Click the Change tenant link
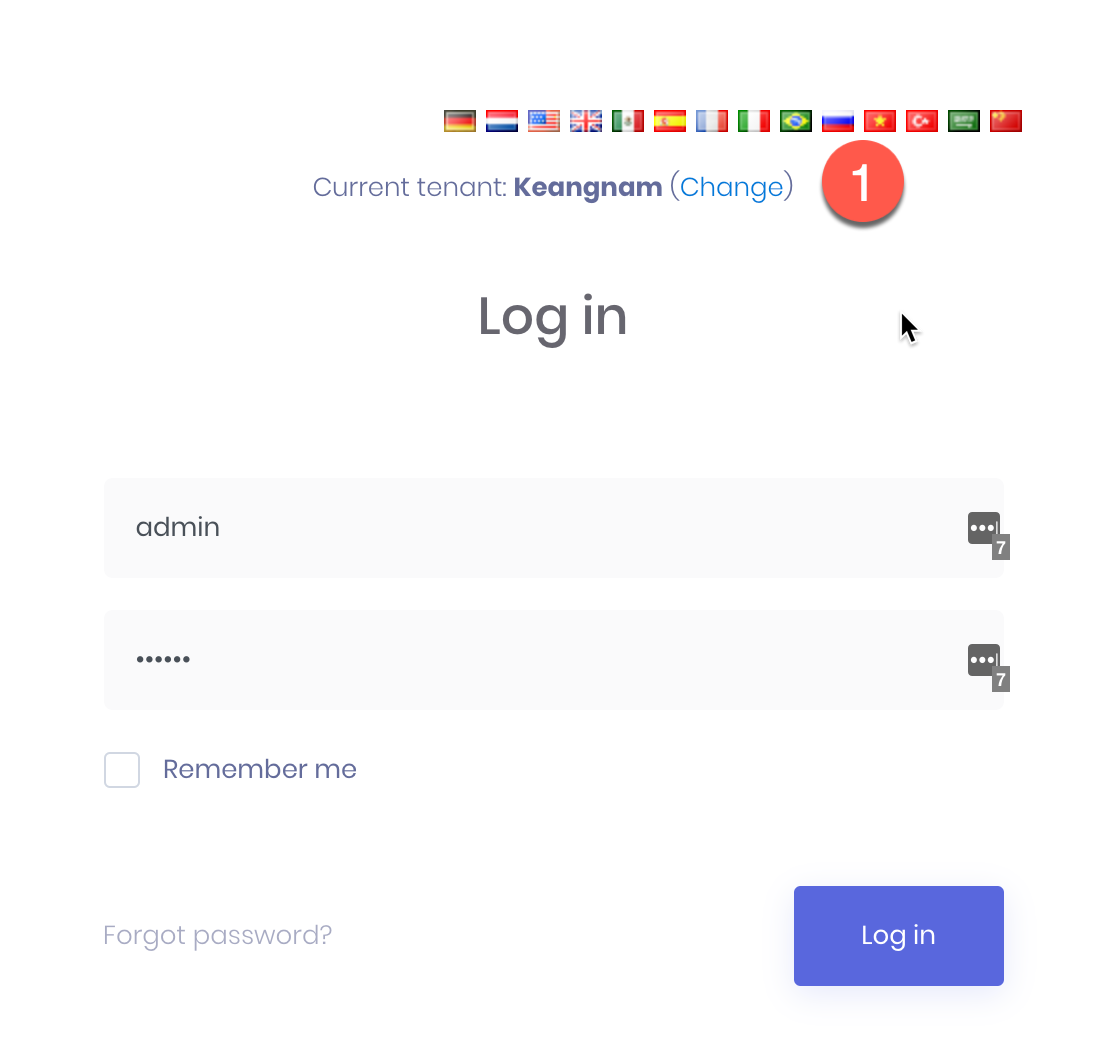Viewport: 1110px width, 1052px height. 732,187
